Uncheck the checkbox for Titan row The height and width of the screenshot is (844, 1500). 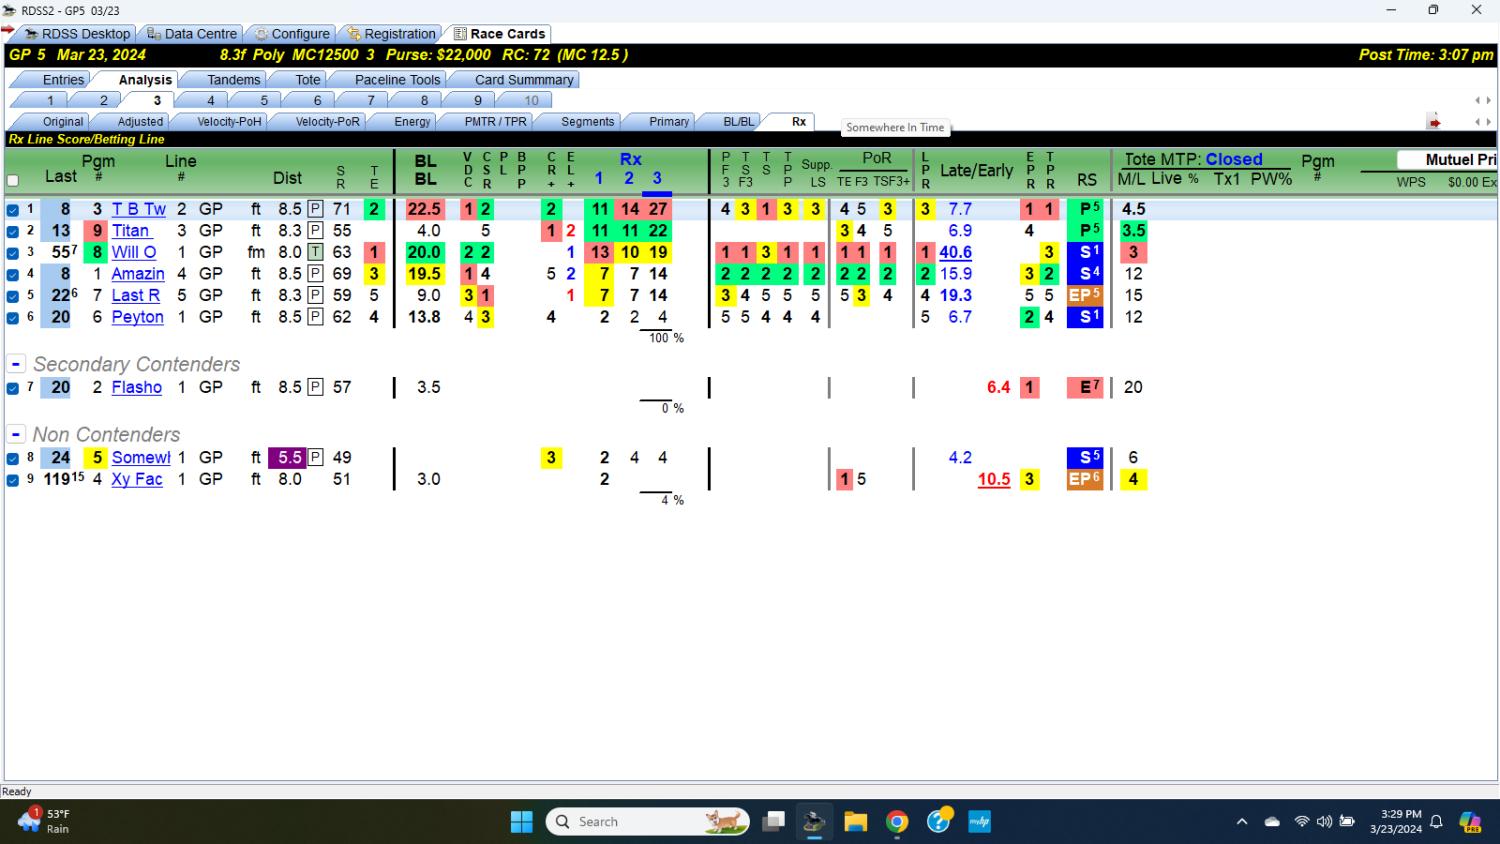13,231
